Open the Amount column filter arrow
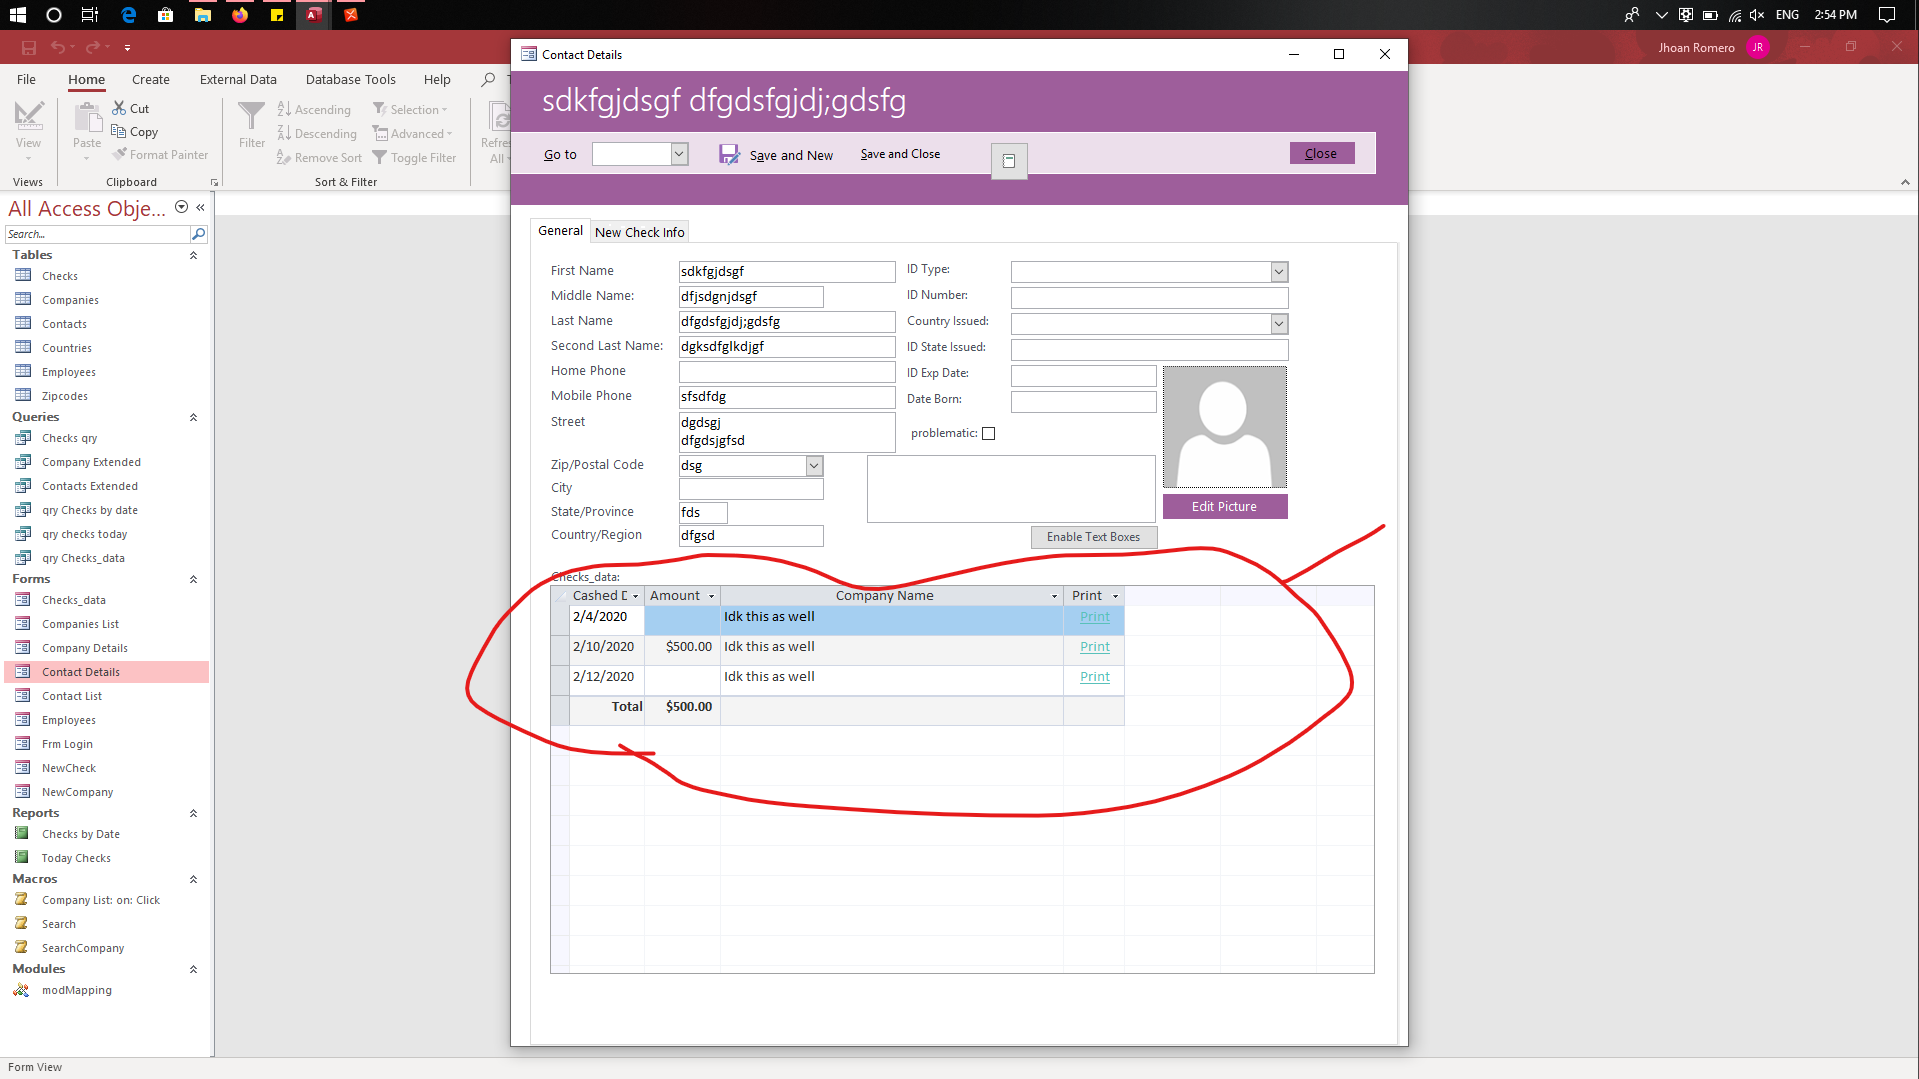This screenshot has height=1079, width=1919. pyautogui.click(x=712, y=596)
